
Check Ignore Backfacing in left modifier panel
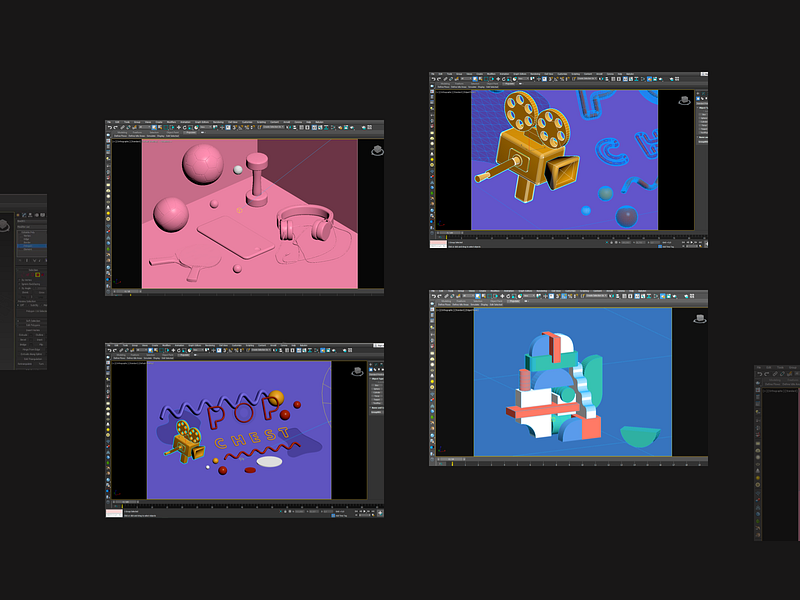[30, 284]
